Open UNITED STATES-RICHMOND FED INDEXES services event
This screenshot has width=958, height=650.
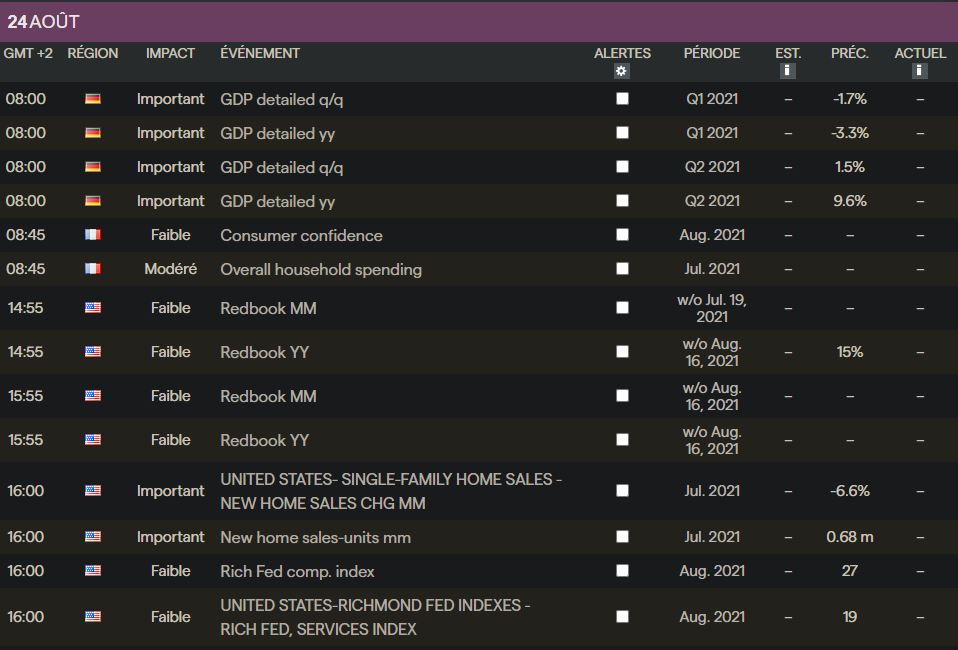[375, 617]
